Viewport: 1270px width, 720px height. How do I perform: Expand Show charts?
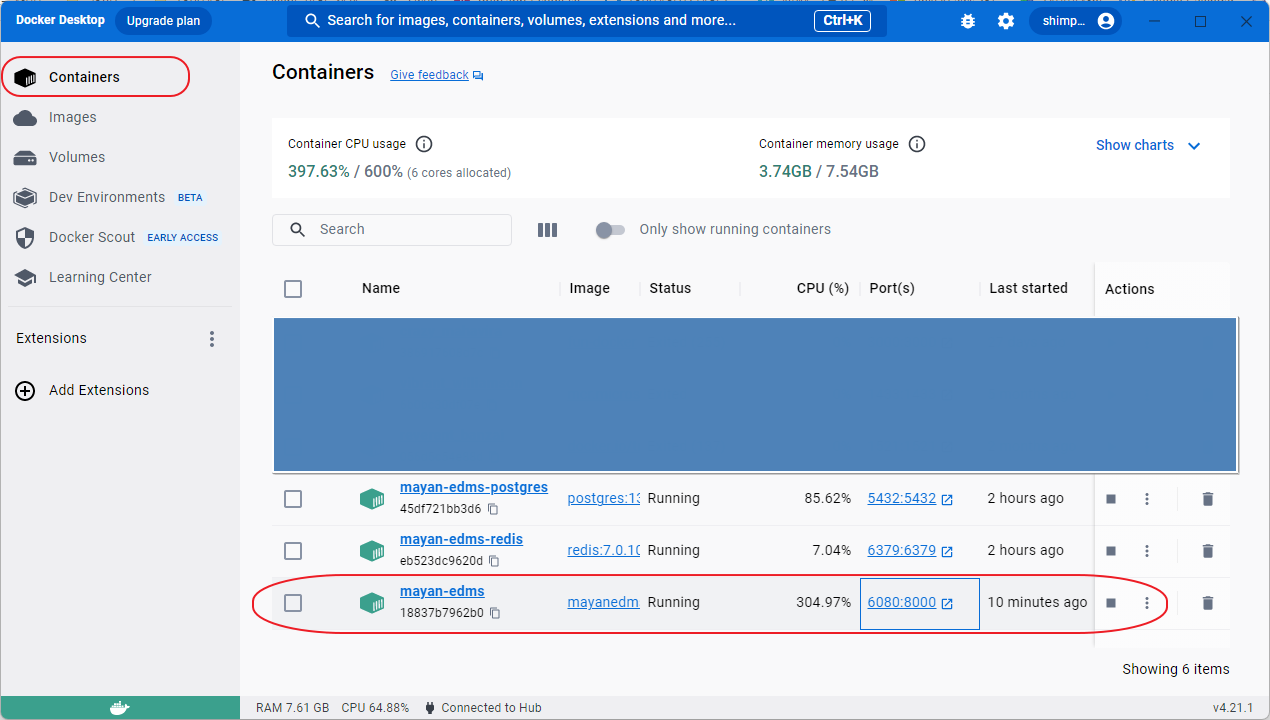pos(1148,145)
